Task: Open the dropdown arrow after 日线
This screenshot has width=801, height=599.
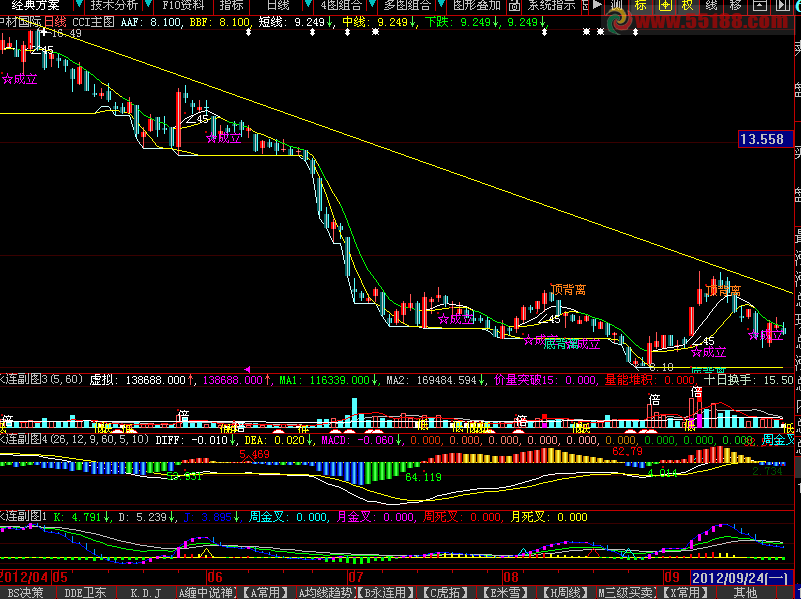Action: tap(308, 5)
